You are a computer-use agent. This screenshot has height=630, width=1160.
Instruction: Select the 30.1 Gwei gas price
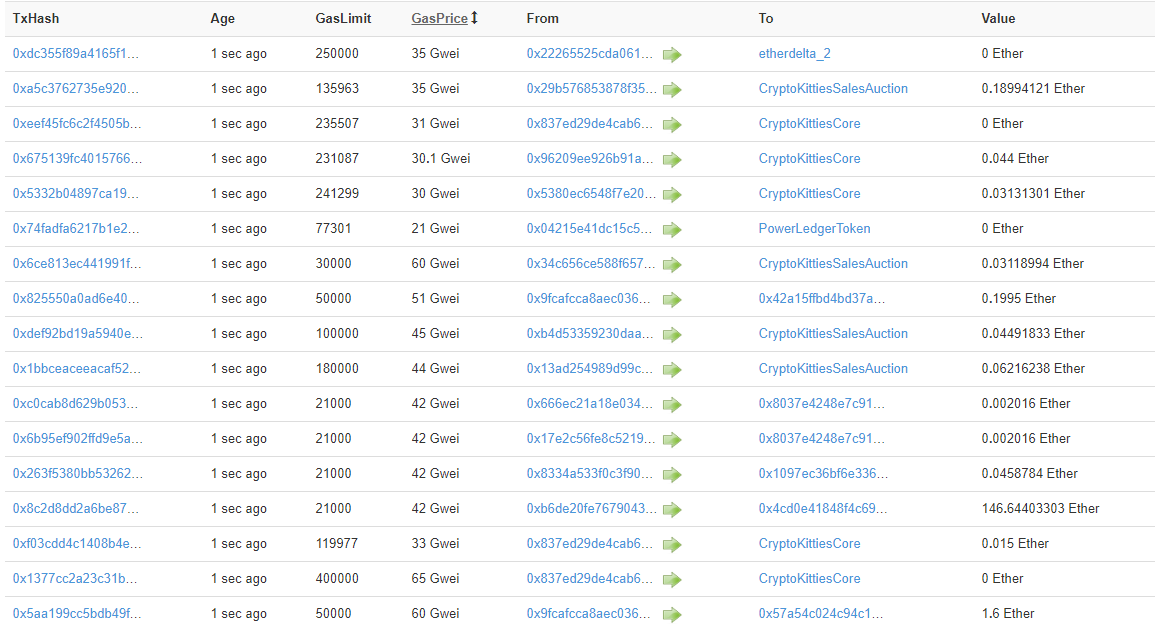click(x=441, y=158)
